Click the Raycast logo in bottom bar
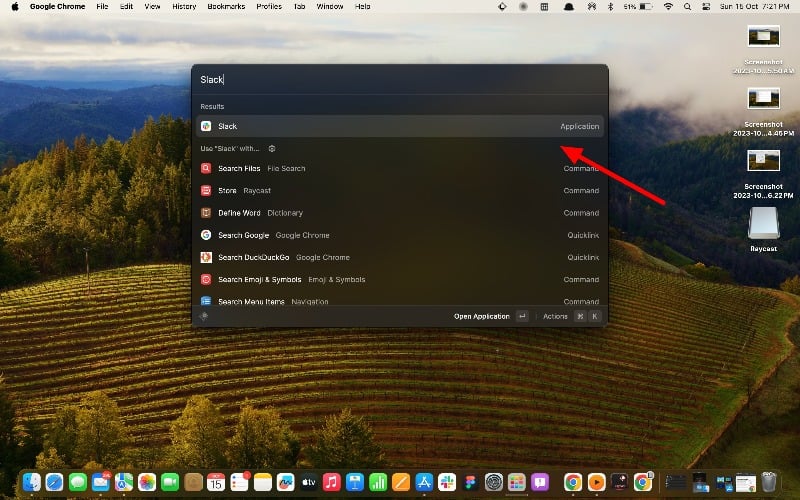800x500 pixels. pos(204,316)
